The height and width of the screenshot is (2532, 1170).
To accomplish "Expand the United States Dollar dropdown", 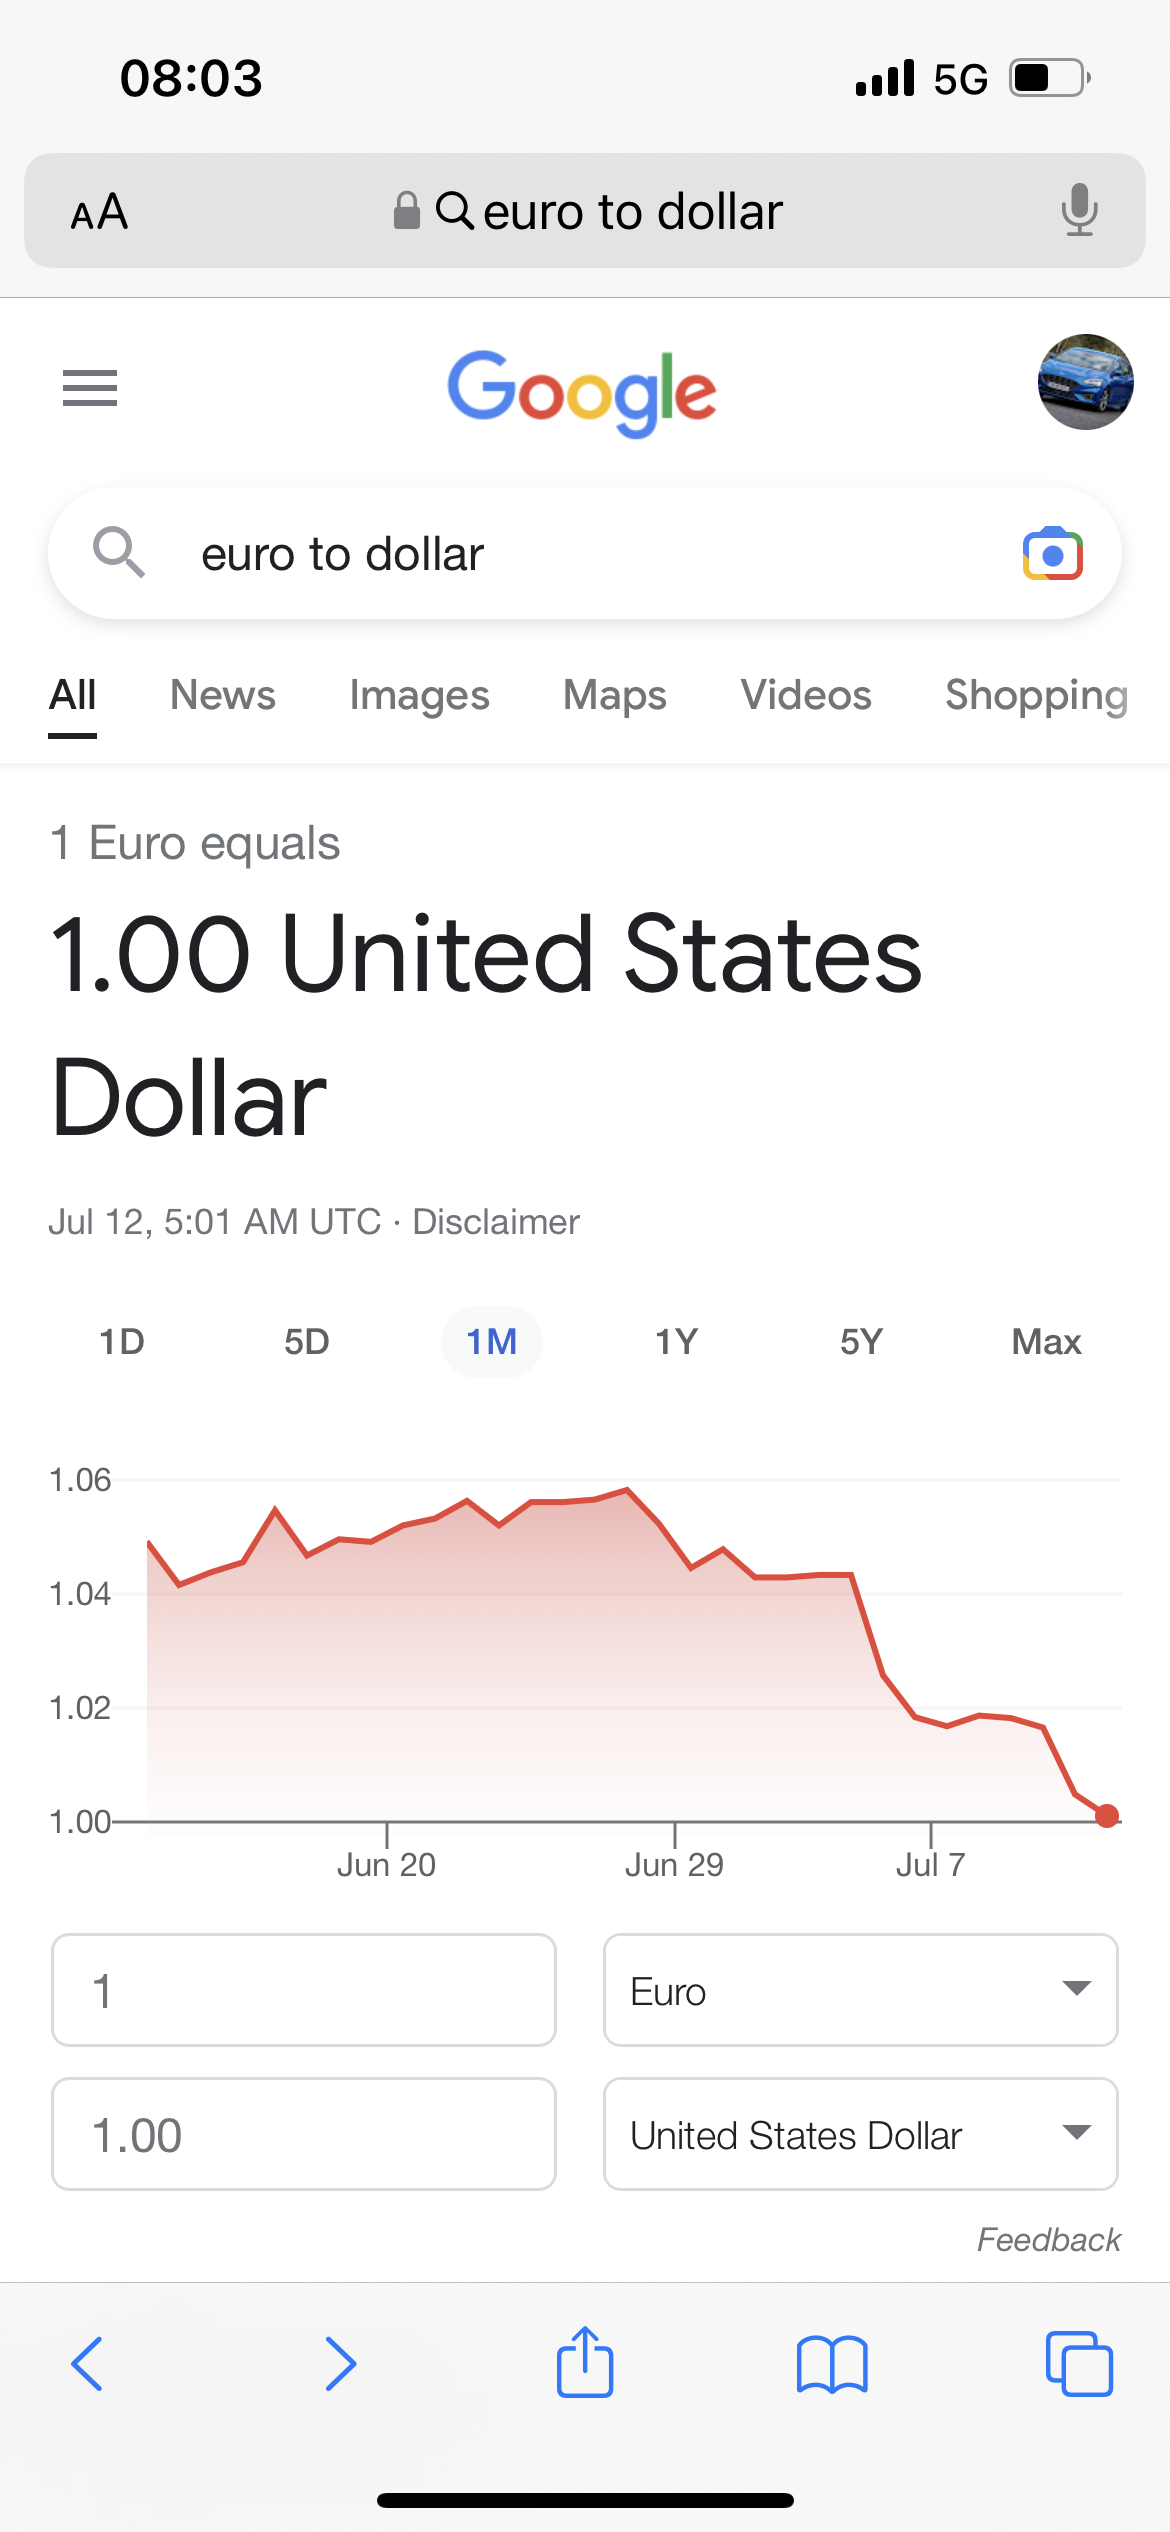I will pos(861,2134).
